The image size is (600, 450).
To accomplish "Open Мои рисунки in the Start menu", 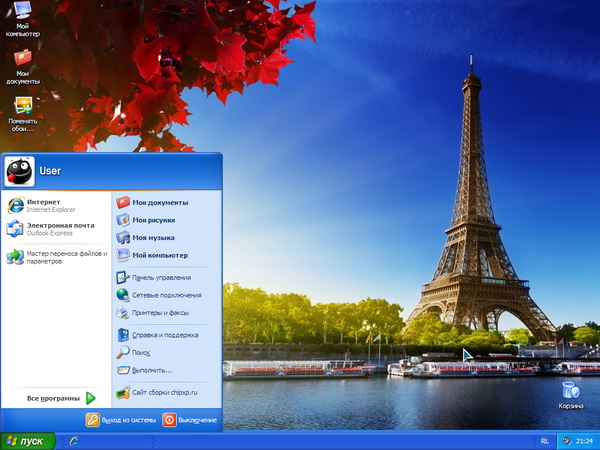I will pos(153,220).
